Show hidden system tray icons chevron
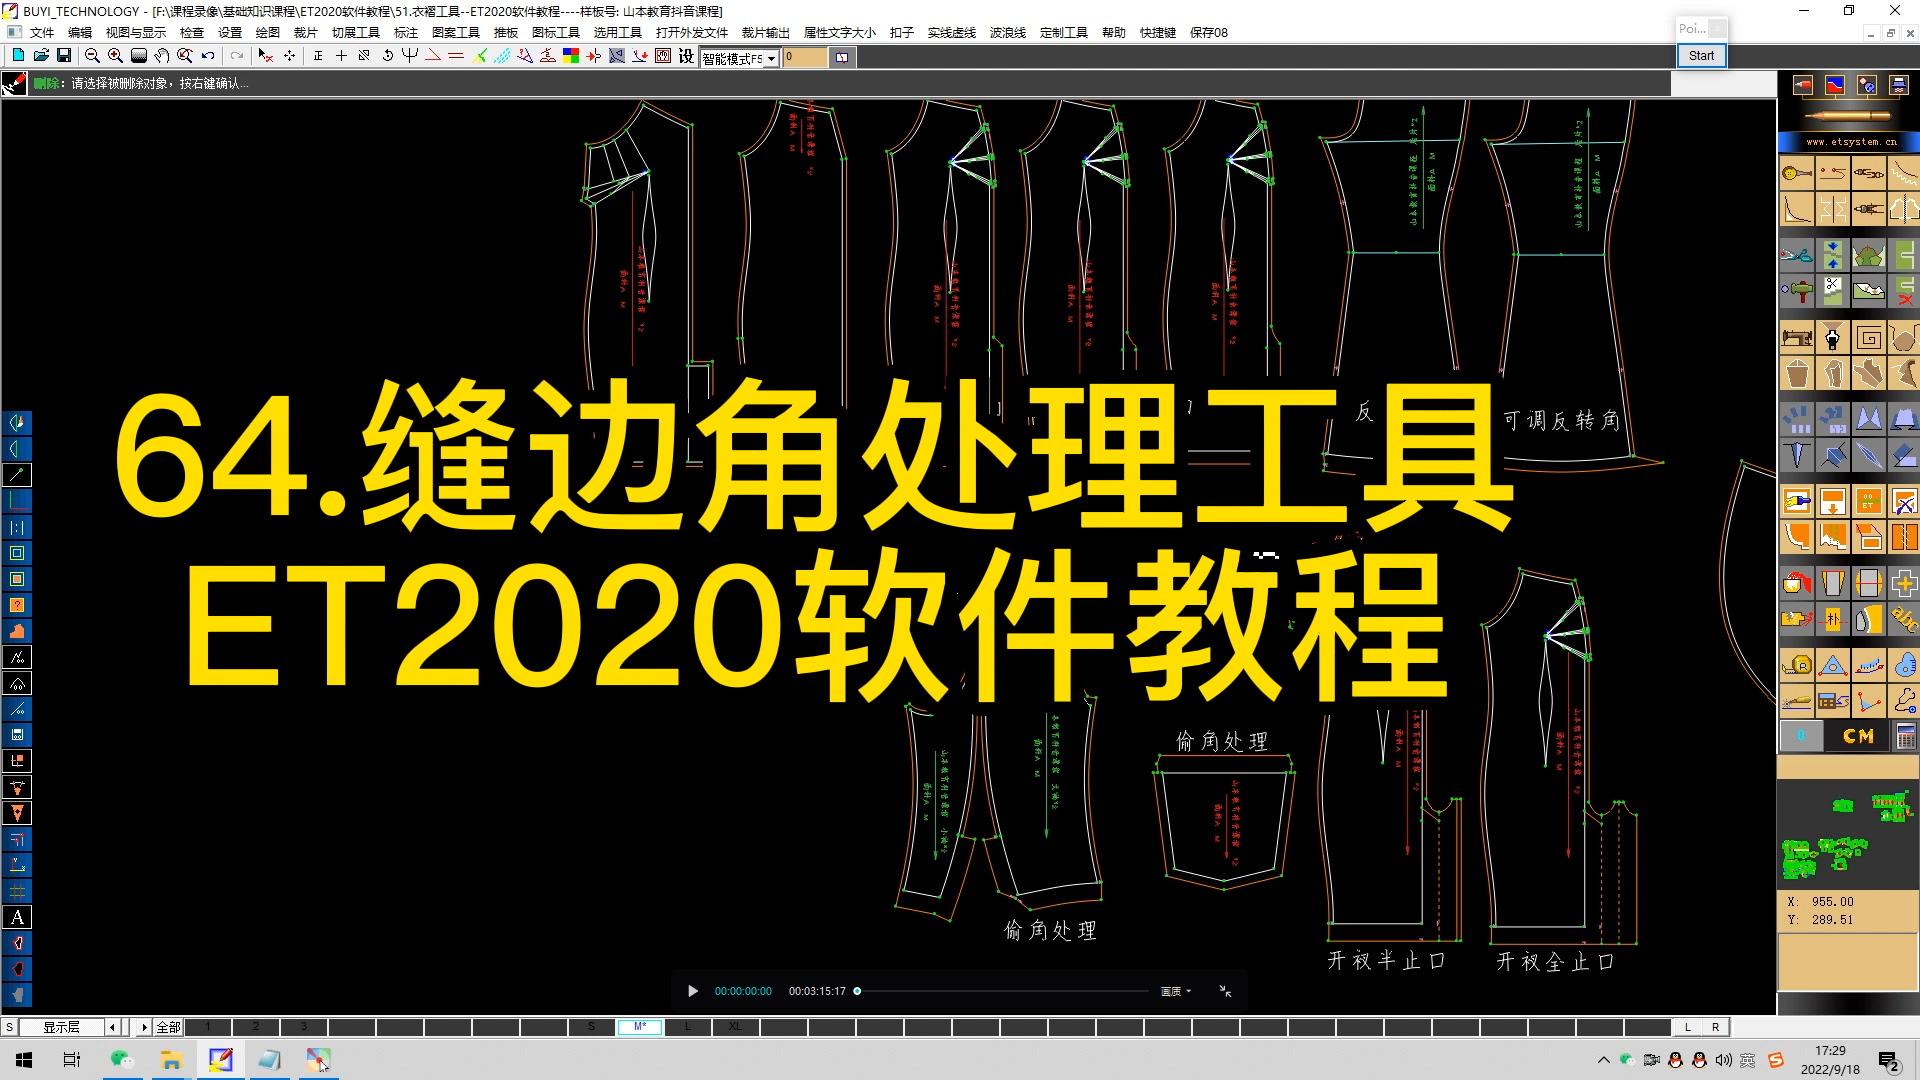The height and width of the screenshot is (1080, 1920). pos(1604,1060)
